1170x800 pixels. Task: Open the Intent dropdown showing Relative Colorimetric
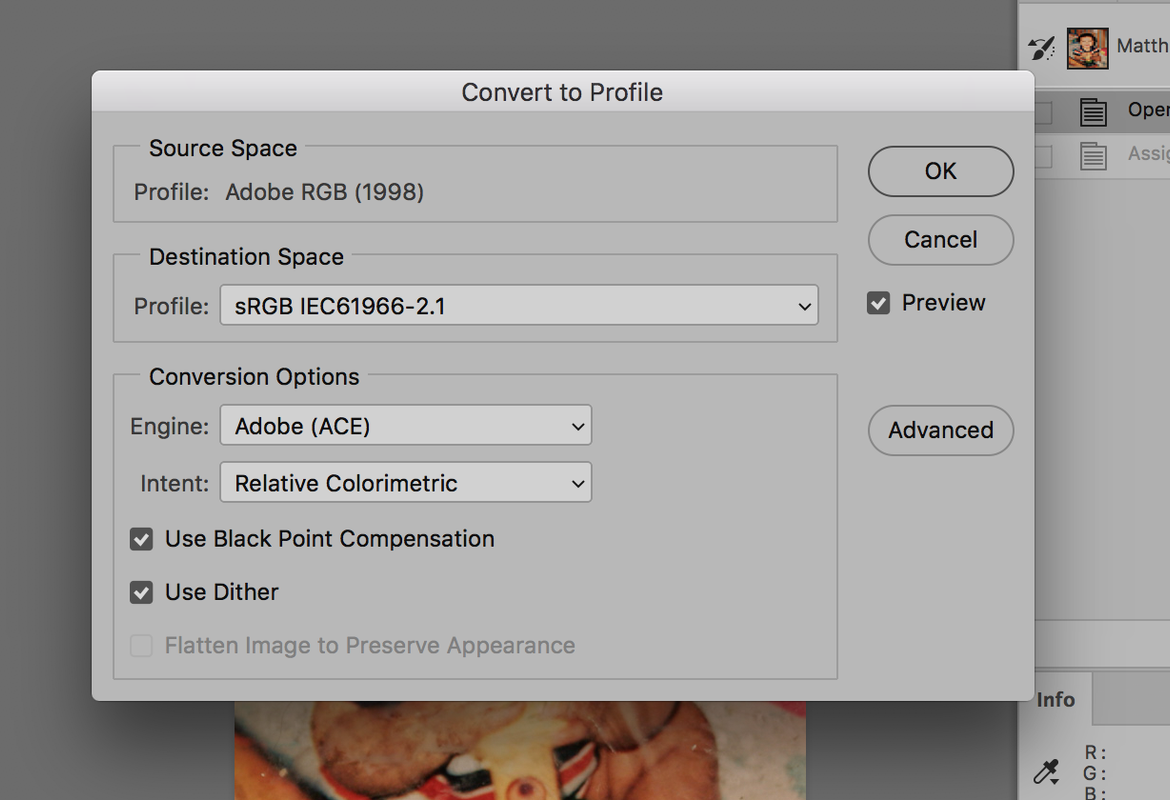[x=406, y=482]
